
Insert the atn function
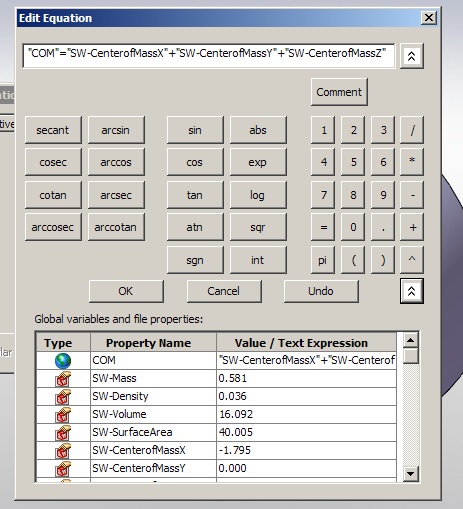point(195,227)
